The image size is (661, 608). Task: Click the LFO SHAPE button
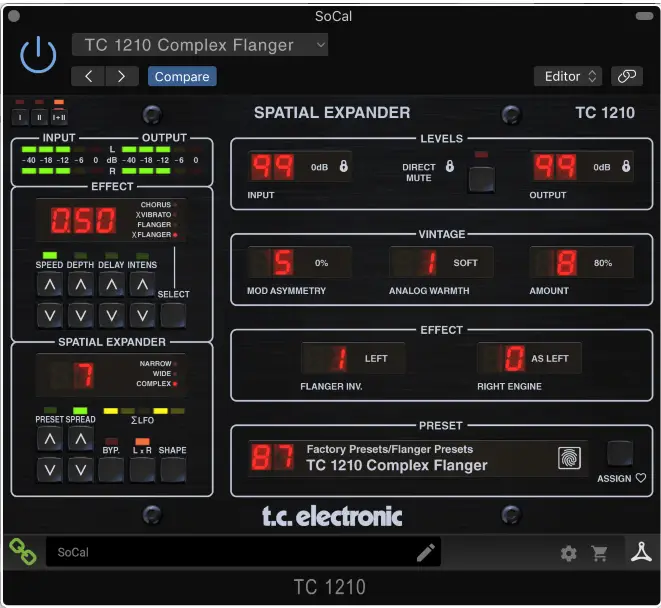click(x=173, y=470)
